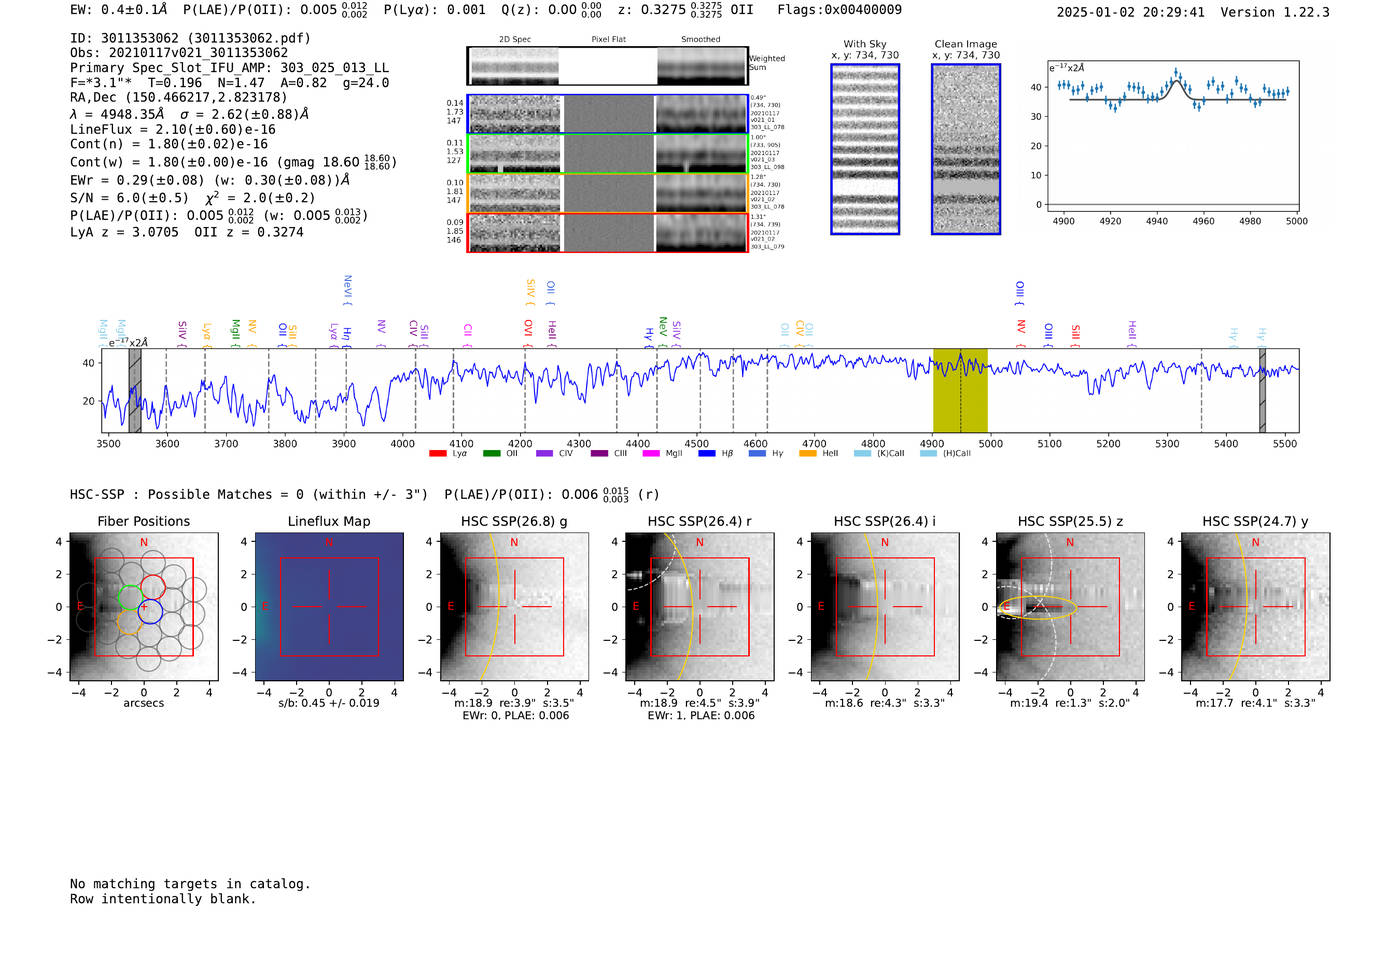Click the Weighted Sum 2D spectrum row
This screenshot has width=1400, height=953.
(607, 66)
